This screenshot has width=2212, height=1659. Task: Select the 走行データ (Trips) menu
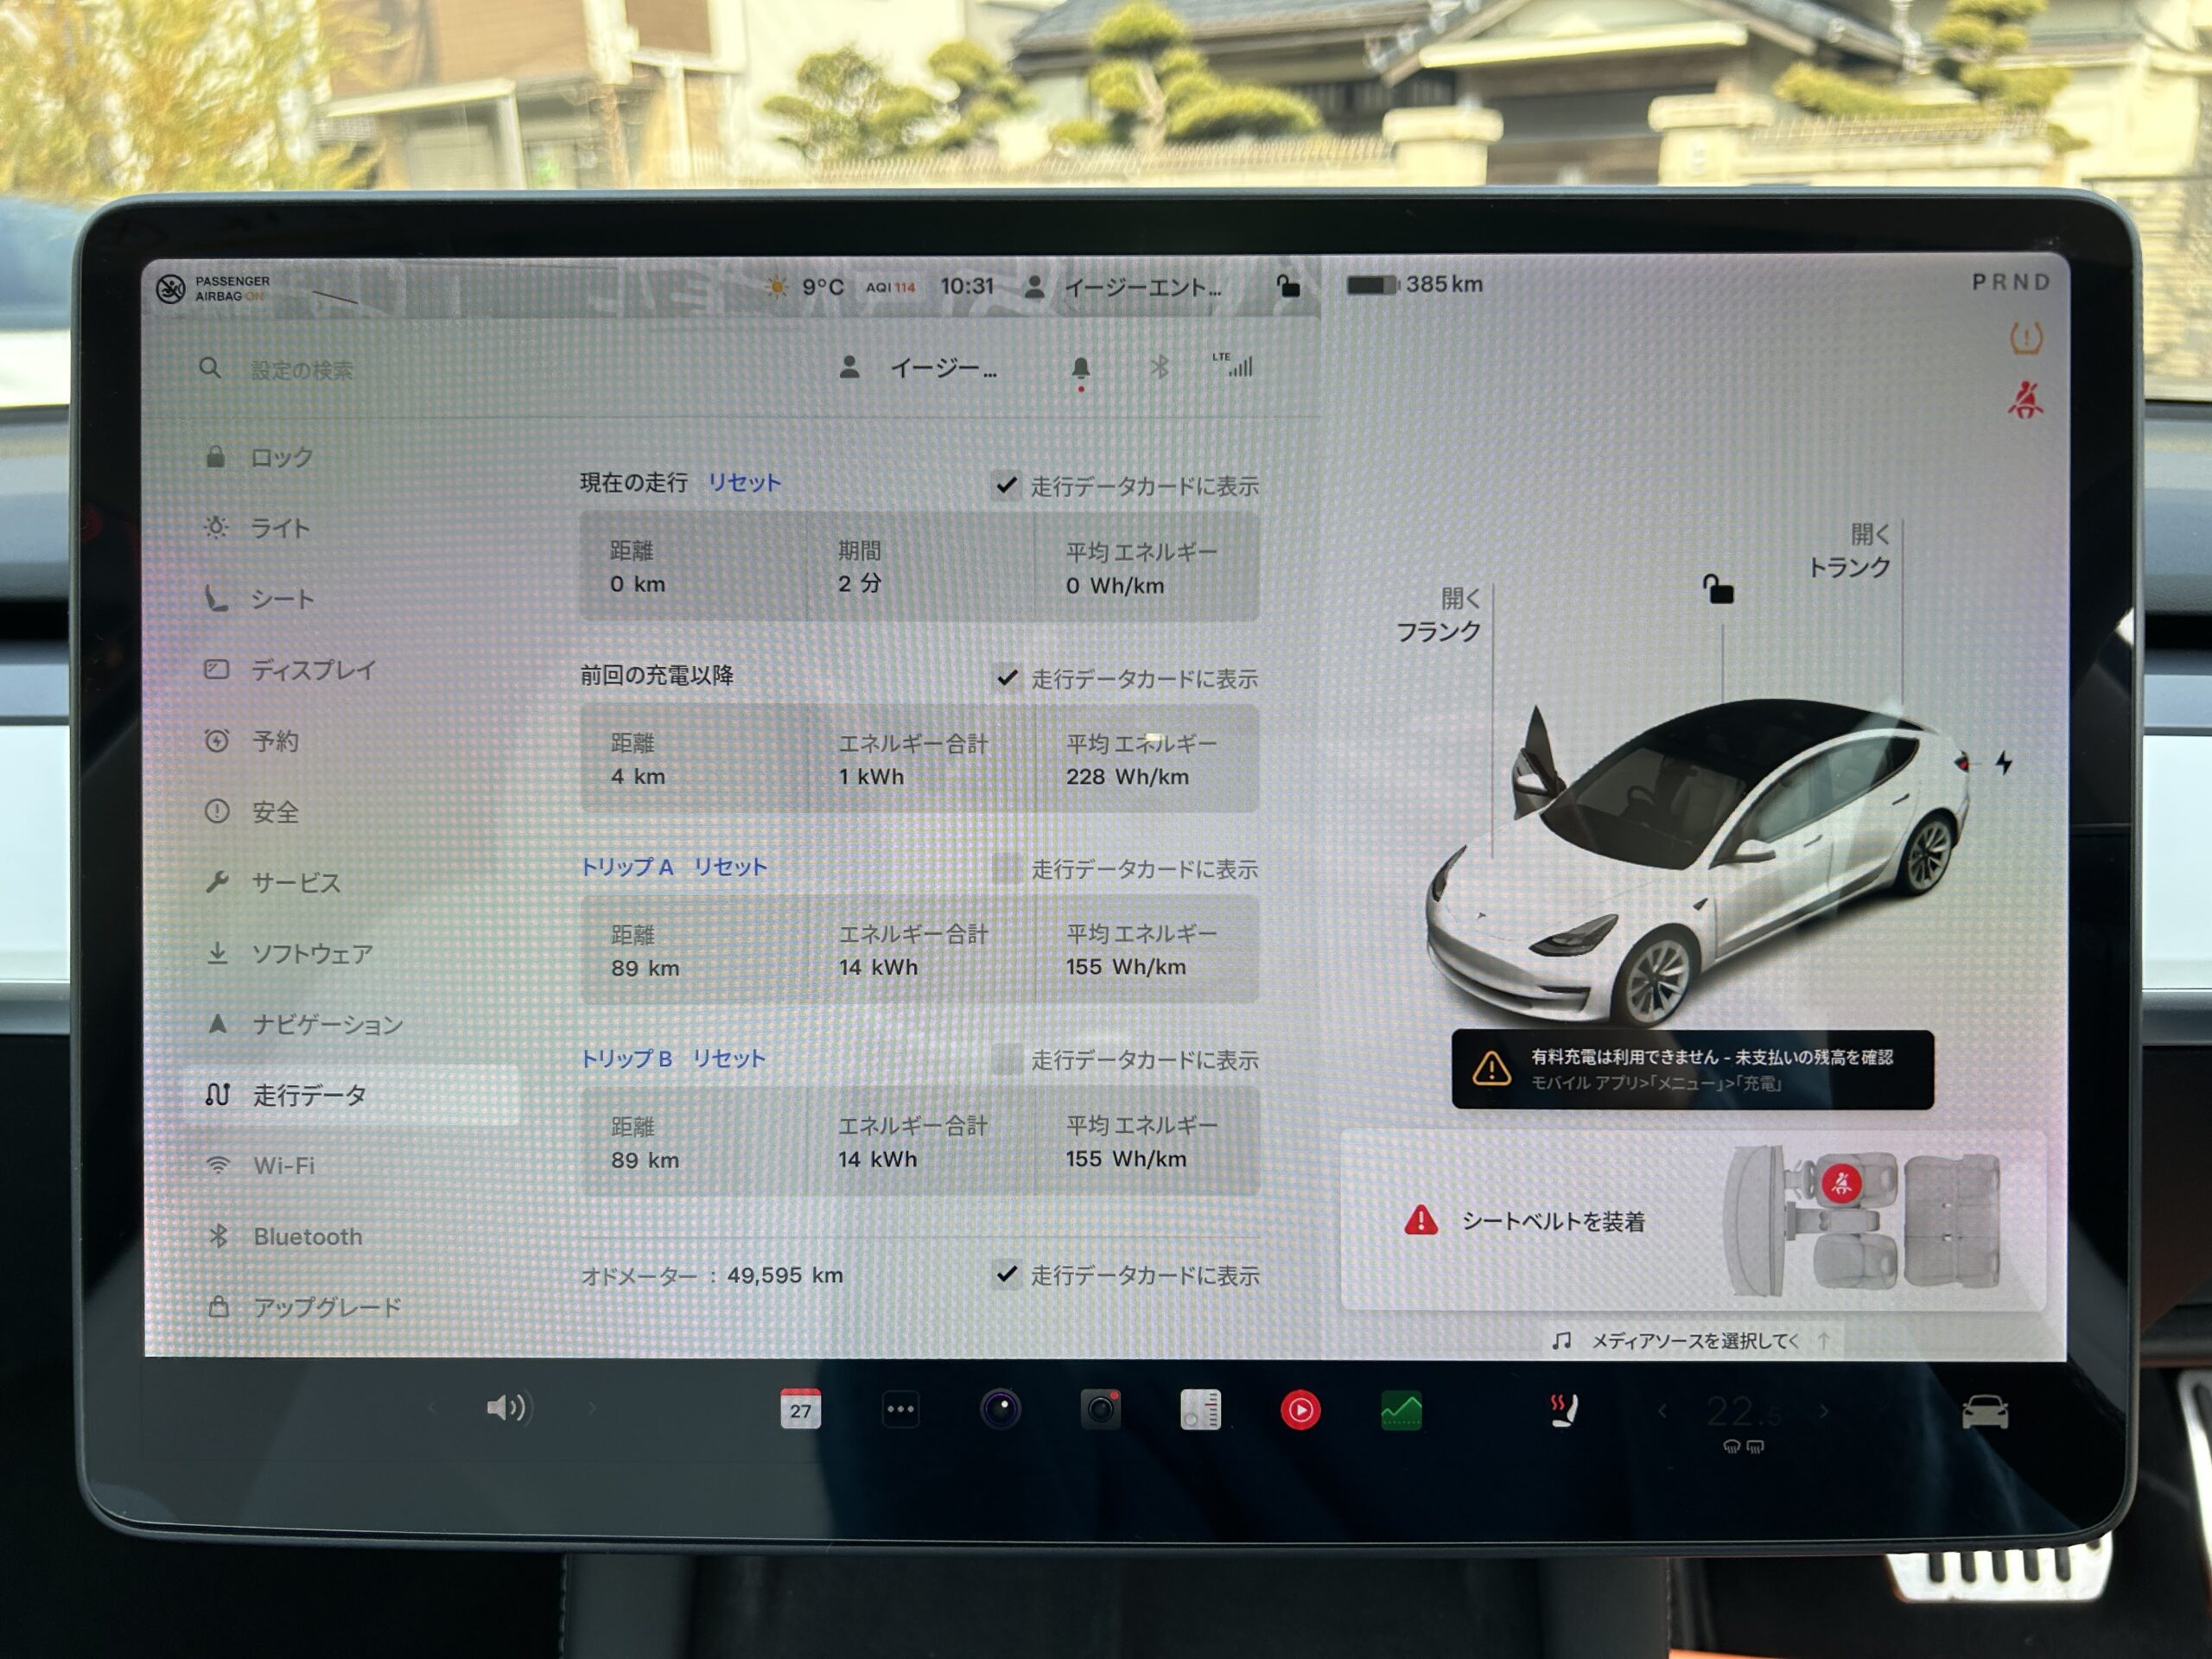[350, 1095]
